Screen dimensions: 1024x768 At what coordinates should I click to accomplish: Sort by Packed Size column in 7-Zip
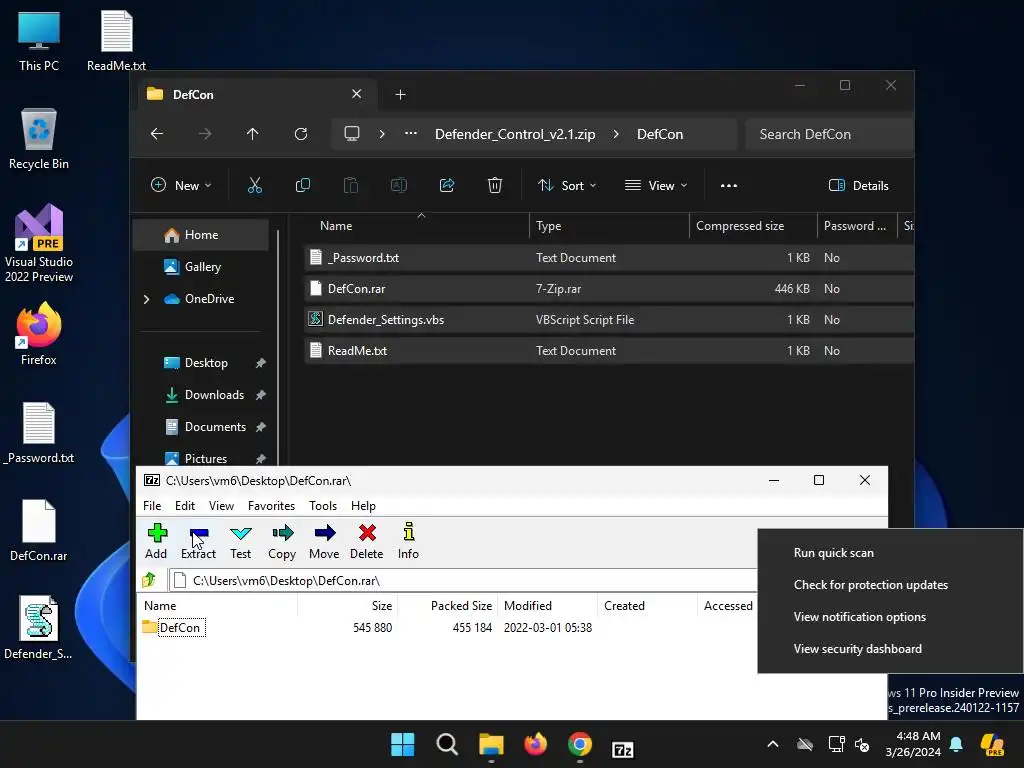pos(448,605)
